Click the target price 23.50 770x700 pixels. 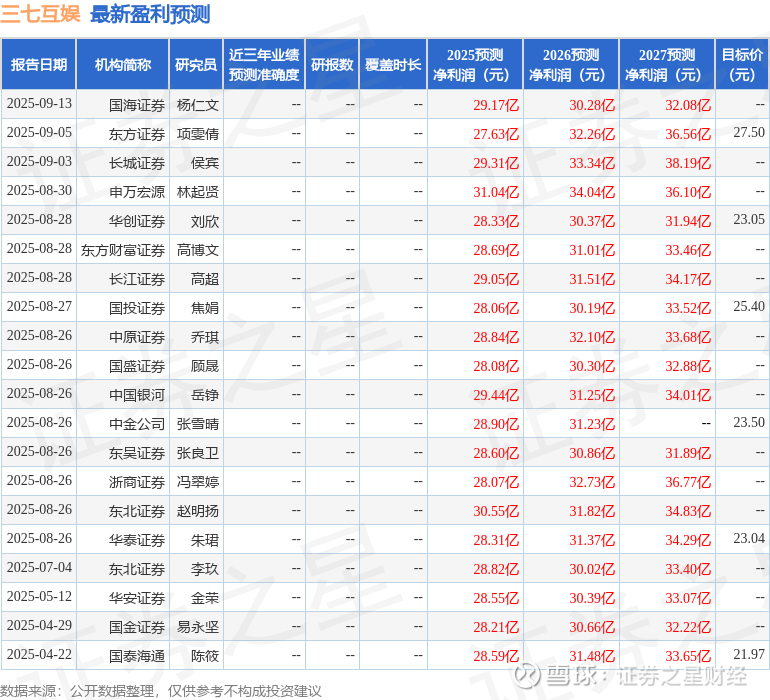pos(749,422)
